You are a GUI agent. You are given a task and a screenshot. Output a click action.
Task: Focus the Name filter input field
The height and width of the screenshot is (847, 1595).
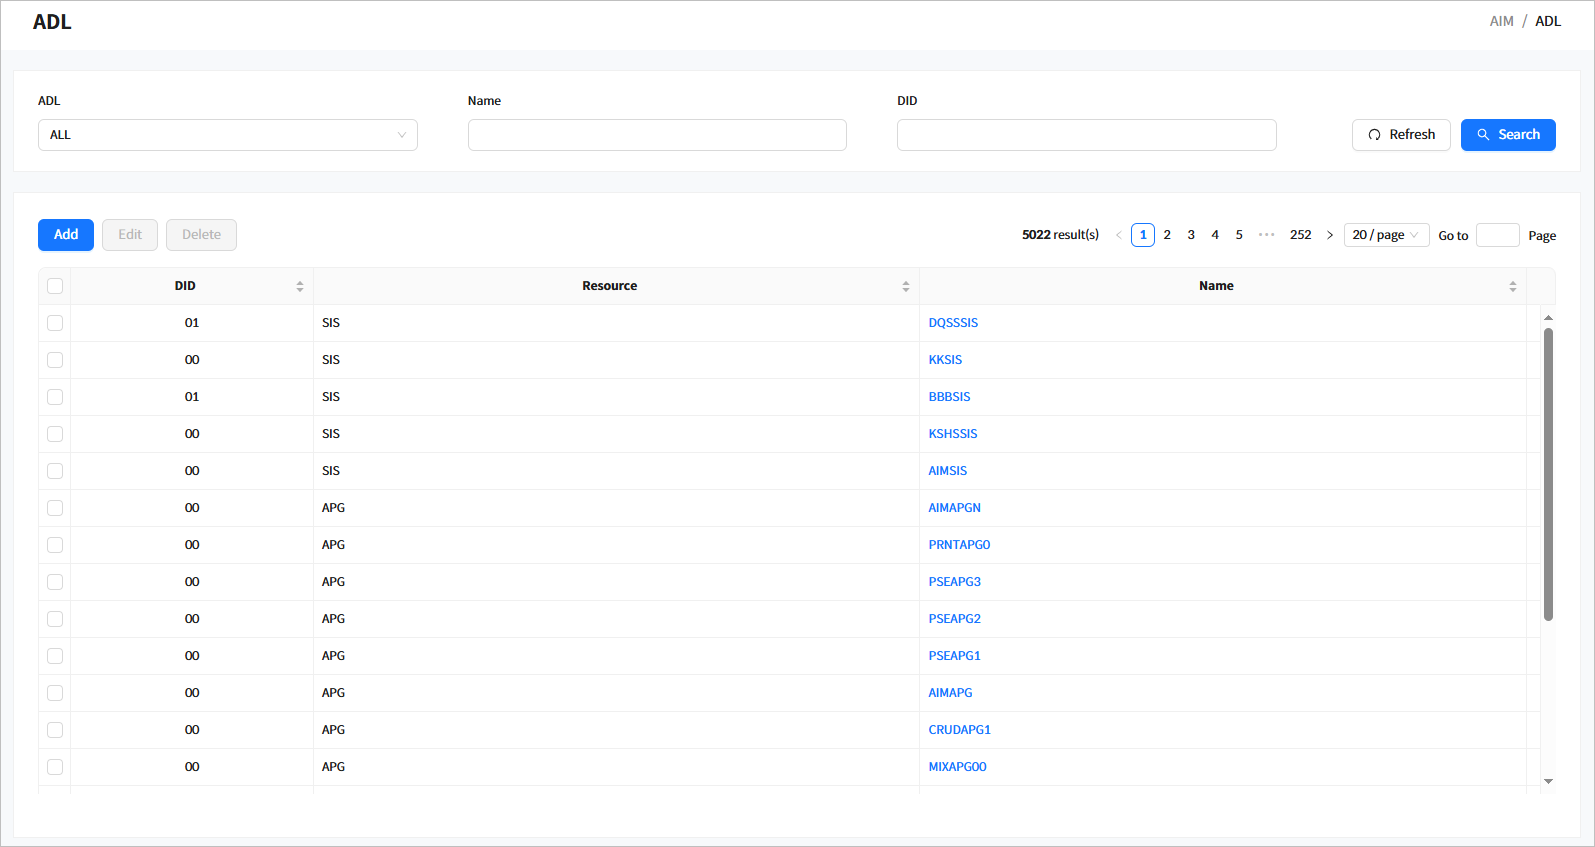coord(657,135)
